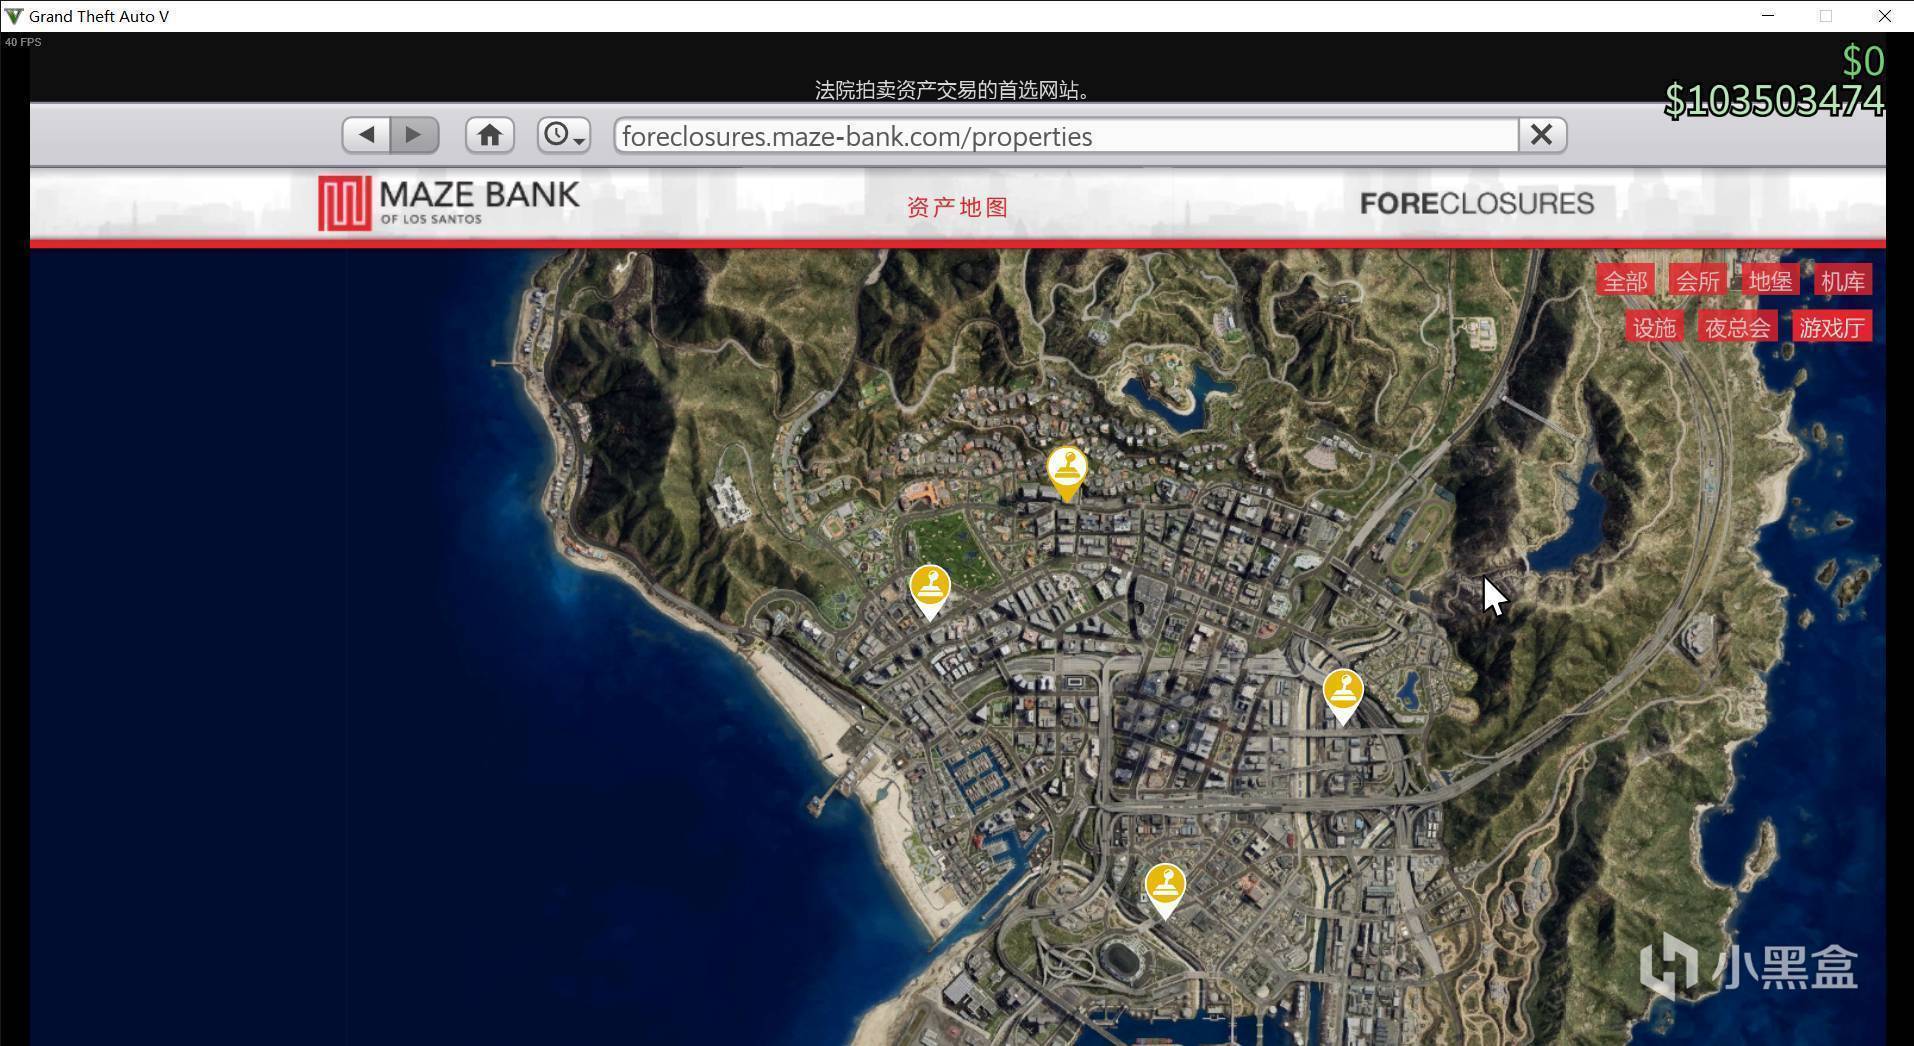Viewport: 1914px width, 1046px height.
Task: Click the $103503474 bank balance
Action: pos(1774,101)
